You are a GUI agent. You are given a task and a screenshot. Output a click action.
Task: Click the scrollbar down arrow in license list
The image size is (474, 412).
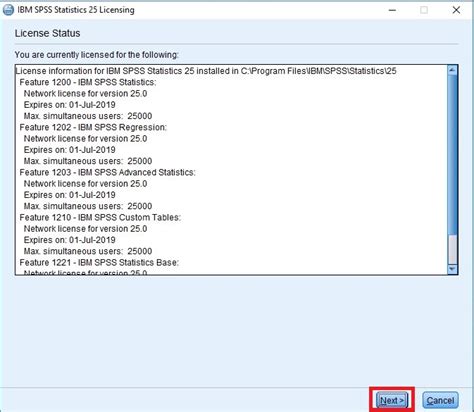[x=452, y=269]
